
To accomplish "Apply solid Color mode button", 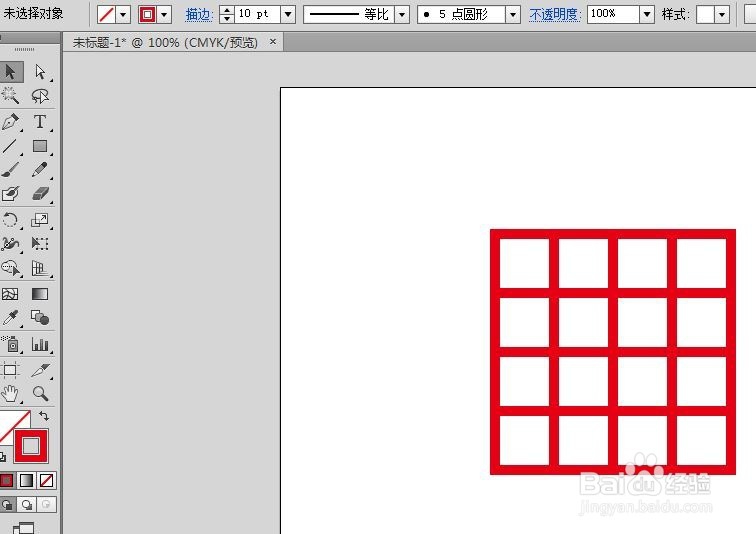I will pos(7,481).
